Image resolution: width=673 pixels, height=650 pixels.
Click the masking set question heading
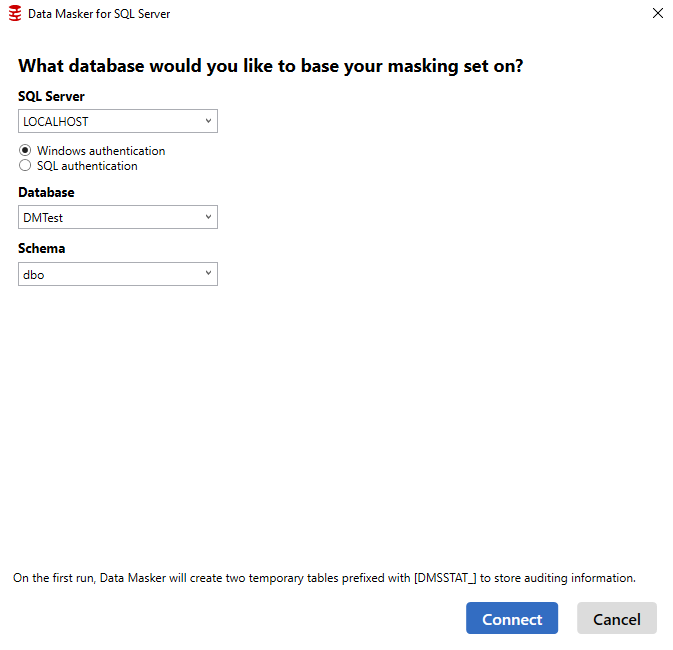[x=271, y=67]
